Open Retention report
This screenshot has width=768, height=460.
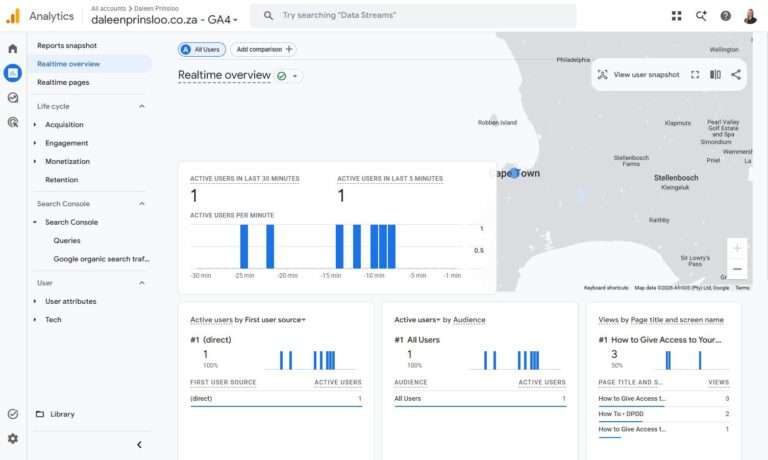62,180
